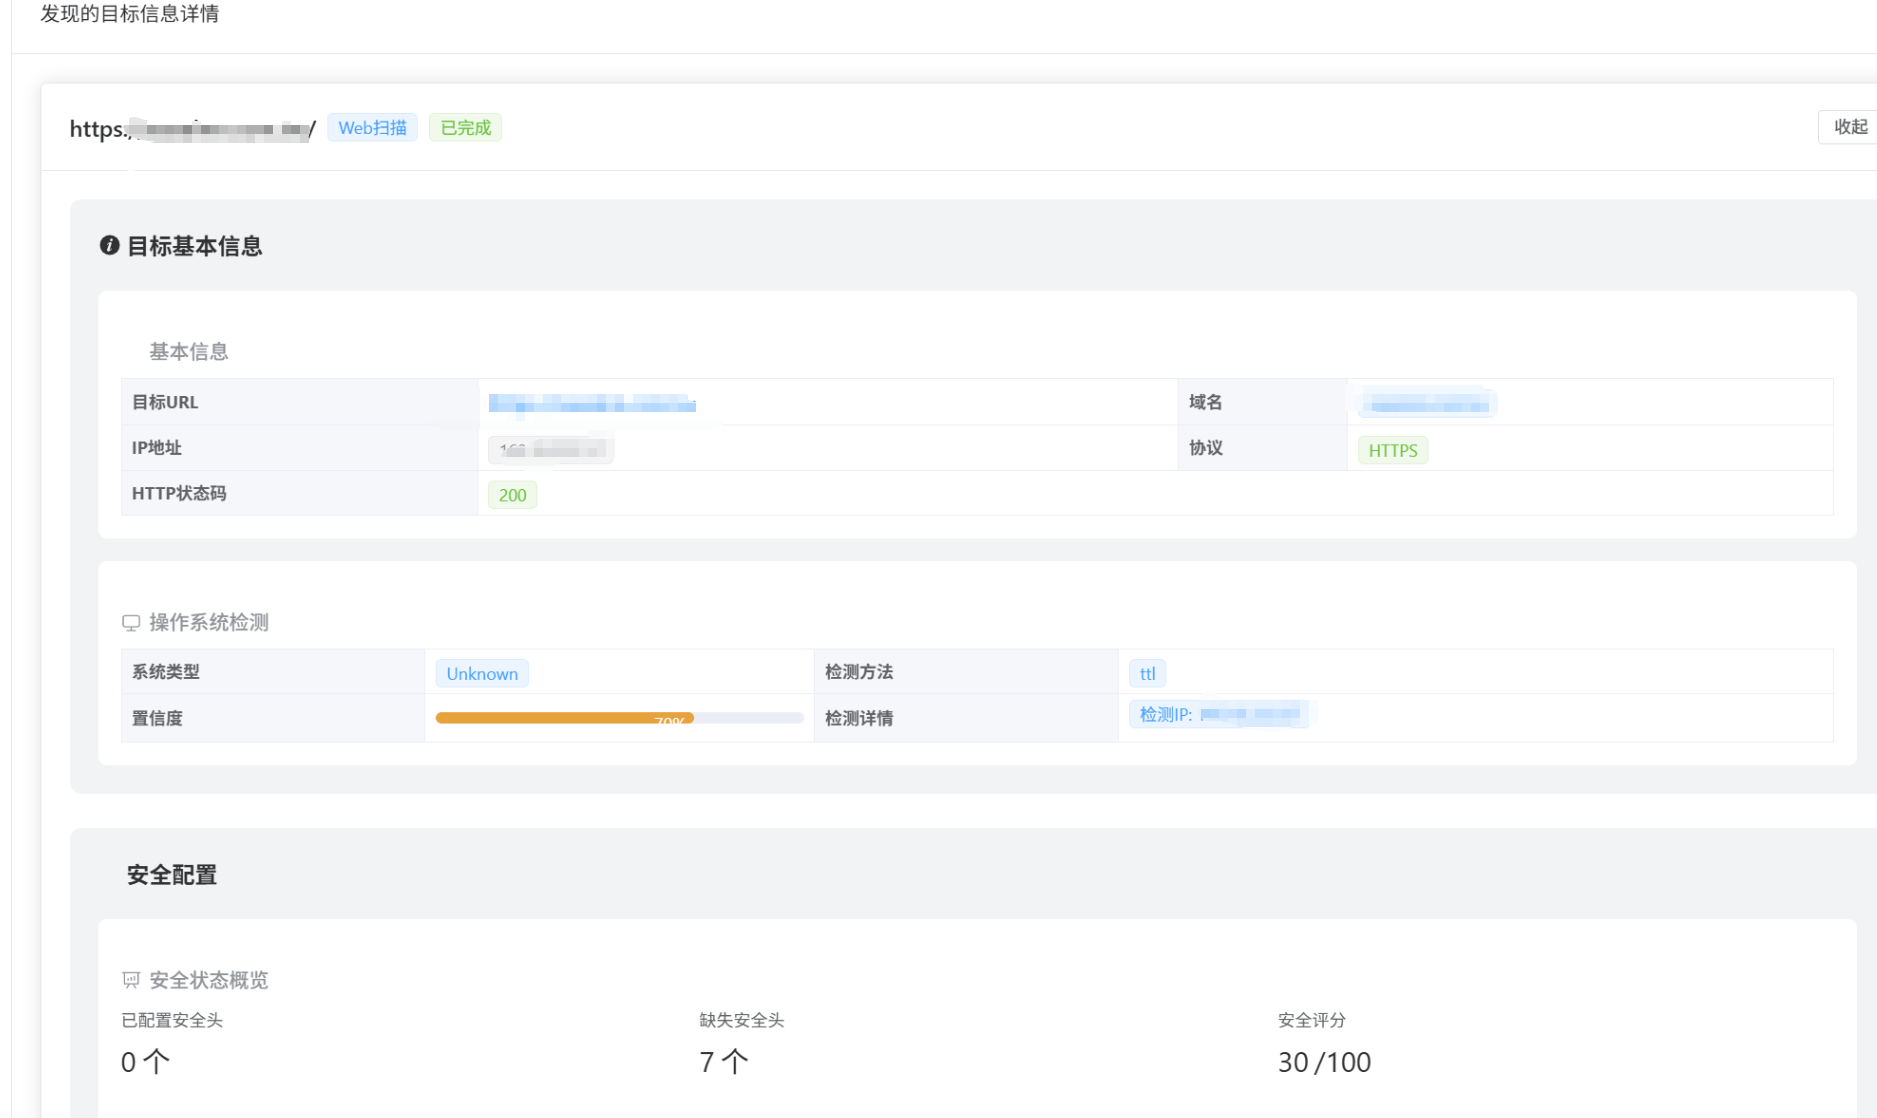Click the Web扫描 tag
1877x1118 pixels.
372,128
